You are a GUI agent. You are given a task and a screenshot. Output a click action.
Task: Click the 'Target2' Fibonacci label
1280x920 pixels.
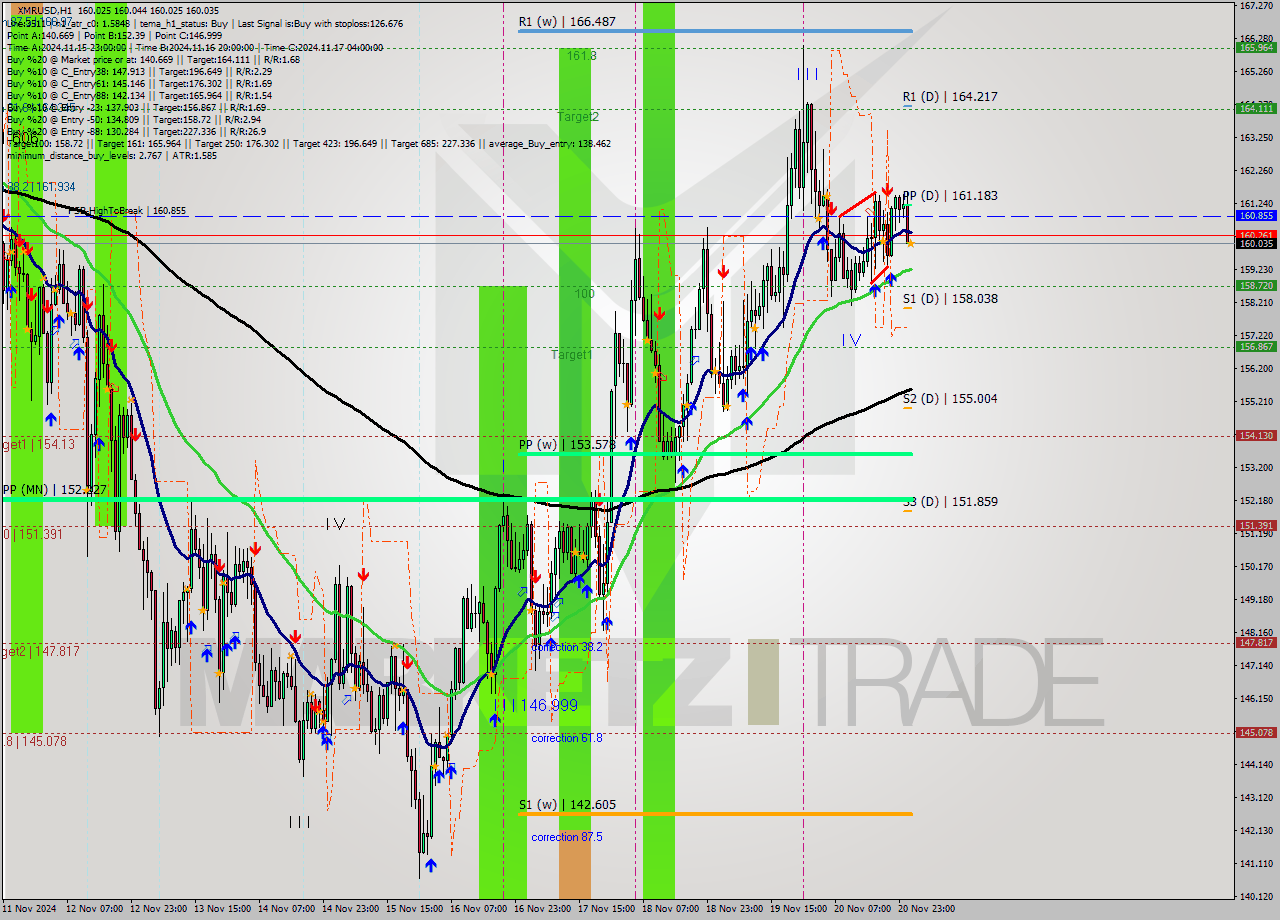(578, 117)
